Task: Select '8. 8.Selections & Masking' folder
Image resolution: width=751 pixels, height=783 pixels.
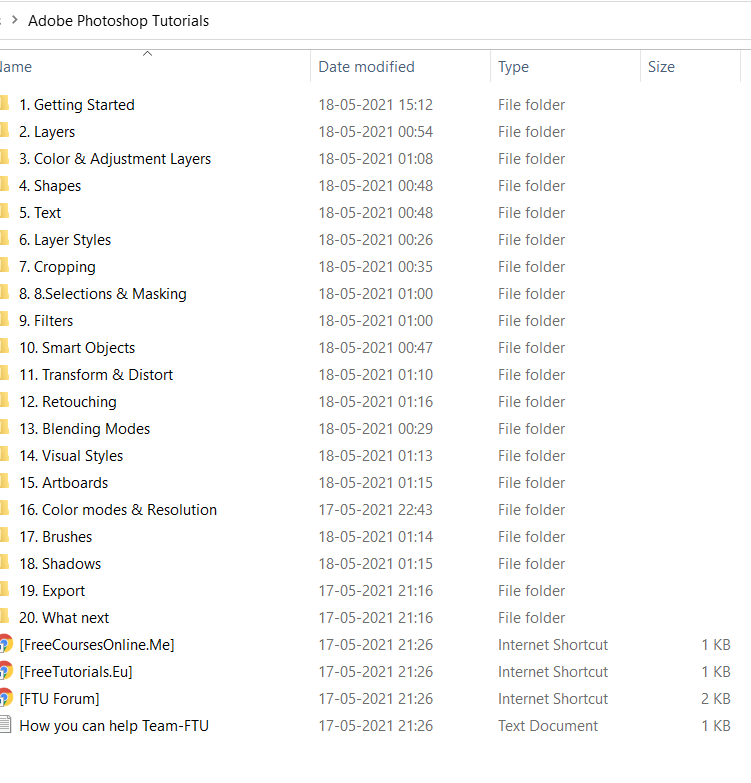Action: 103,294
